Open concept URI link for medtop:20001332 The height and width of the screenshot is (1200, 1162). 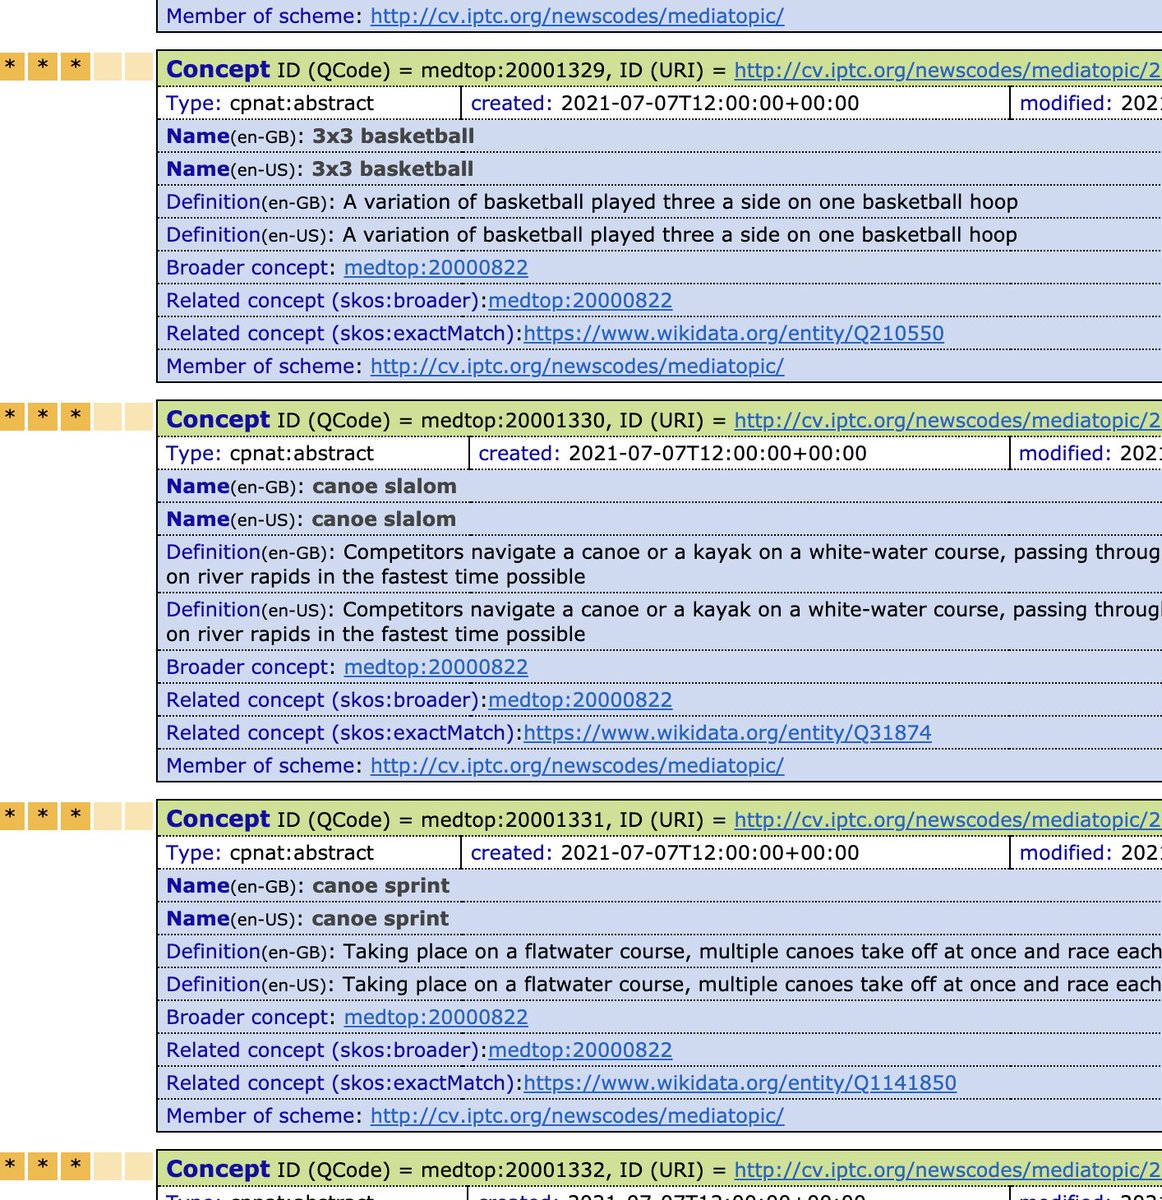click(x=947, y=1170)
